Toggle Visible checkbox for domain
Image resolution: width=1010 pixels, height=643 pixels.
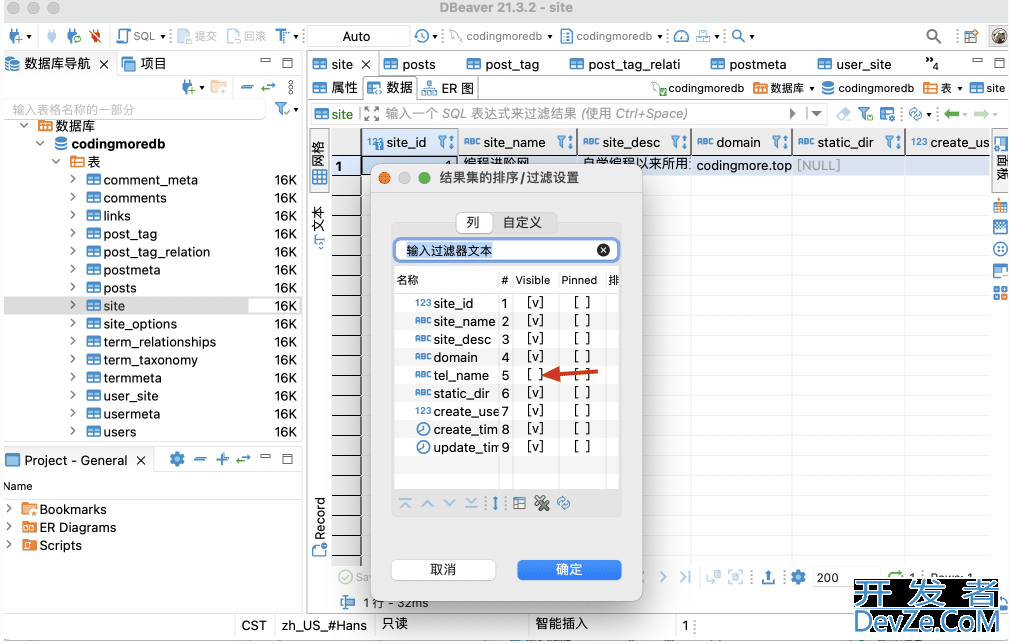(x=535, y=357)
